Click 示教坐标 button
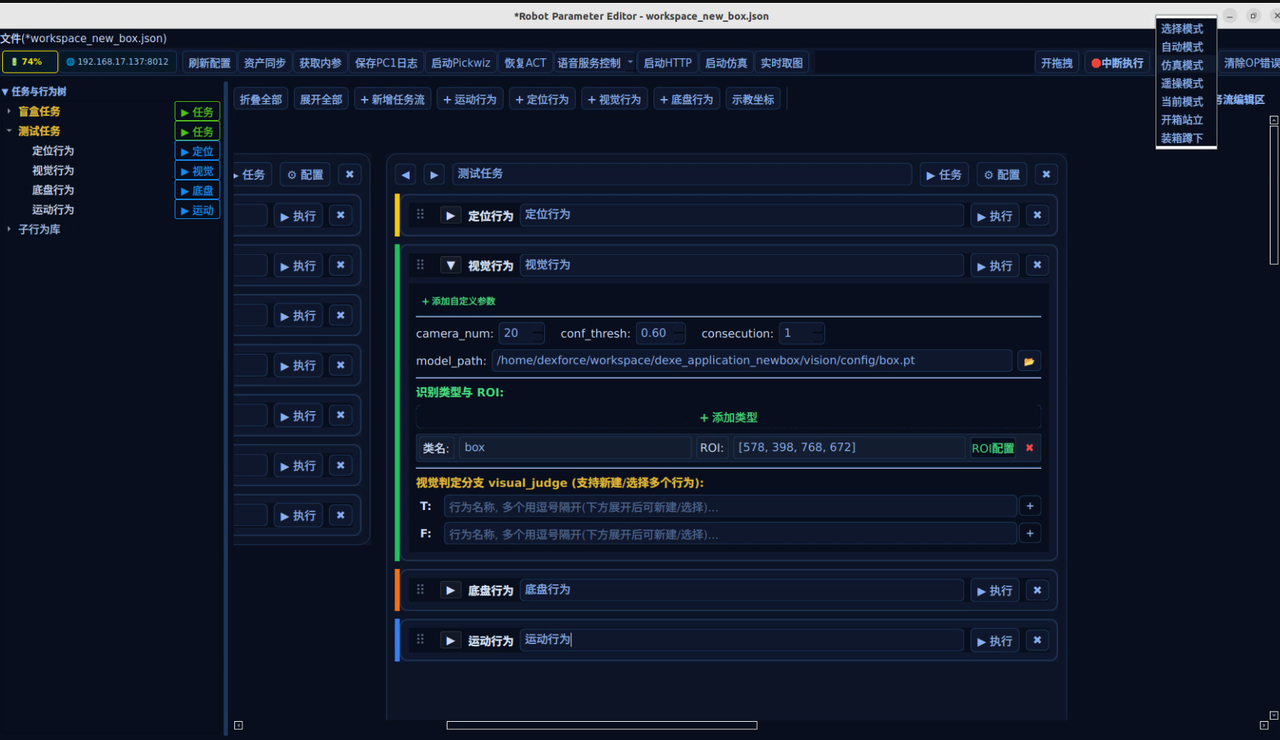Screen dimensions: 1280x740 (x=753, y=100)
